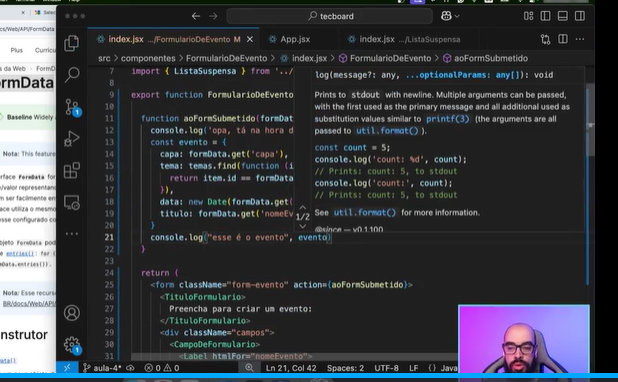This screenshot has height=382, width=618.
Task: Click line number 21 in gutter
Action: point(109,237)
